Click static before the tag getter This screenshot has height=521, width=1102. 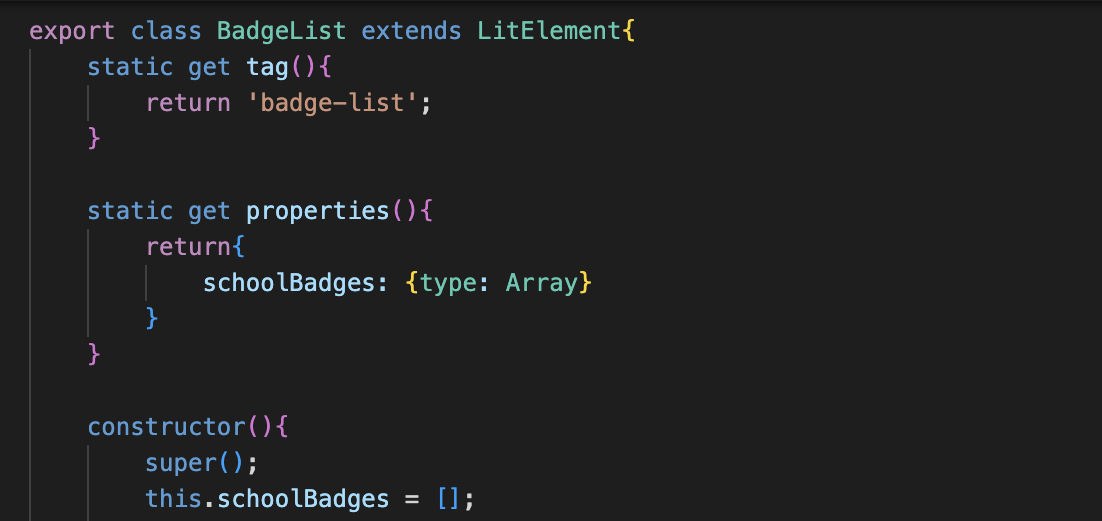(x=130, y=67)
